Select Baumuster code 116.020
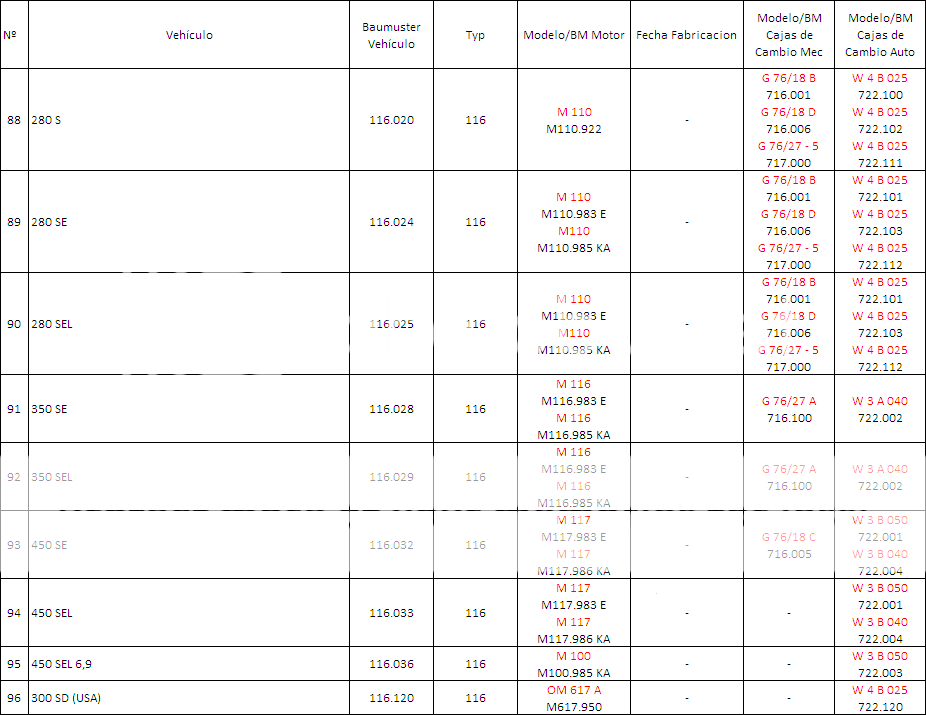This screenshot has width=926, height=715. coord(391,120)
